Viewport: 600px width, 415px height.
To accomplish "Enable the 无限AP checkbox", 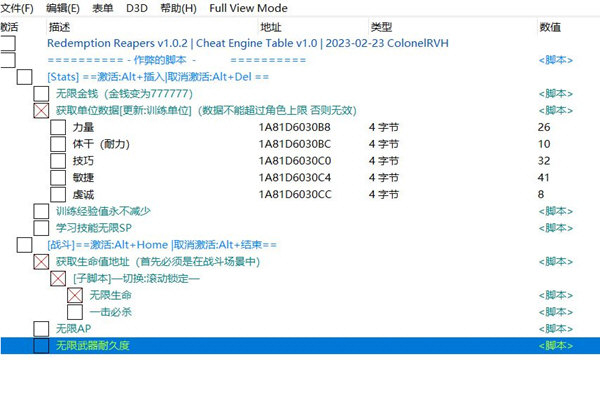I will (41, 328).
